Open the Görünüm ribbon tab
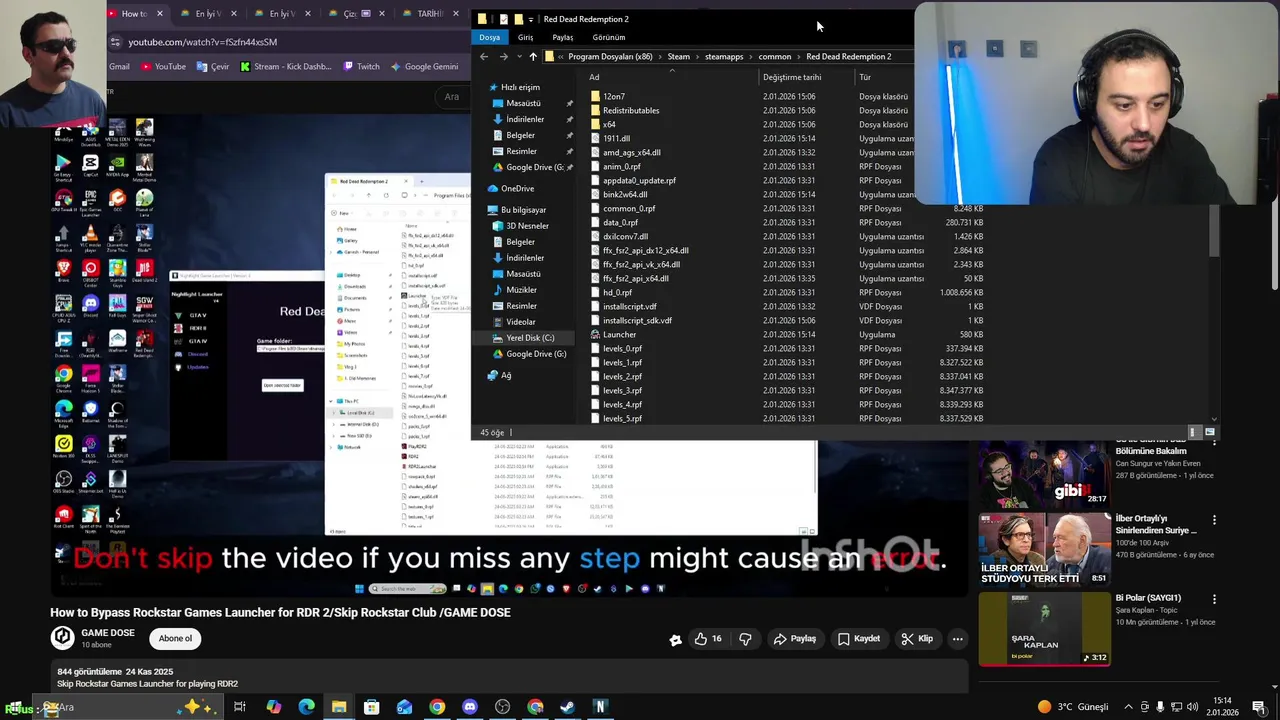 608,37
